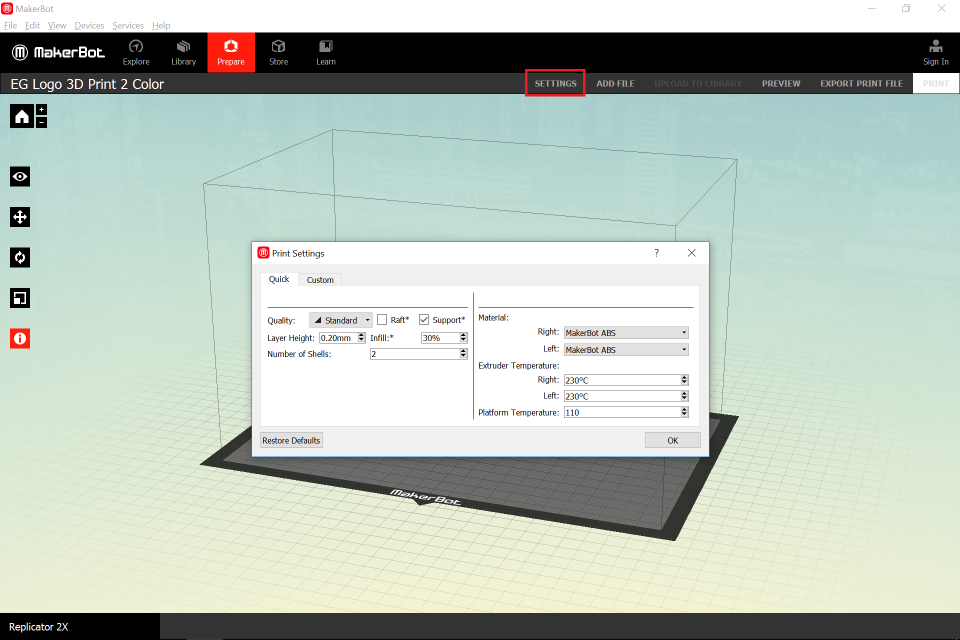This screenshot has width=960, height=640.
Task: Open the Right material dropdown
Action: [x=626, y=333]
